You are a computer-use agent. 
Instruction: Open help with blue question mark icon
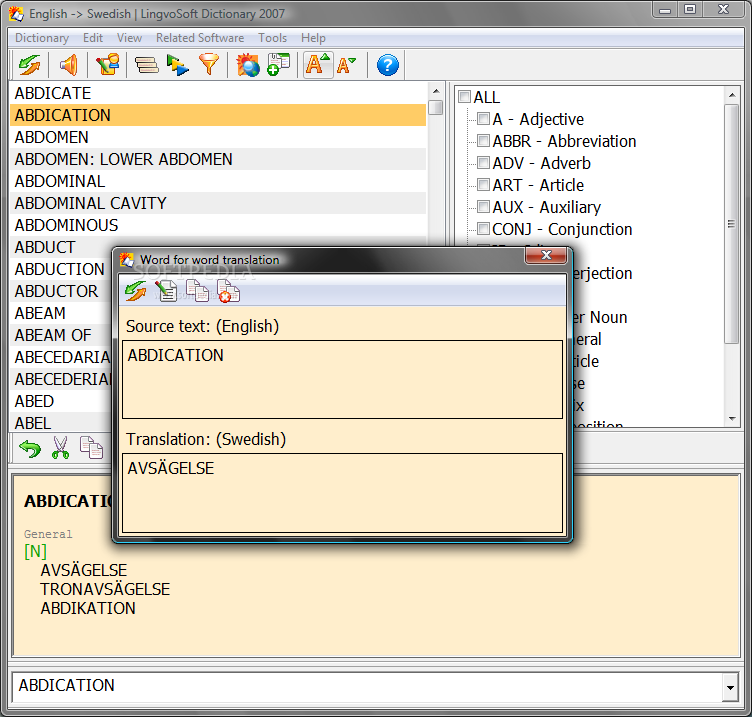(x=388, y=65)
